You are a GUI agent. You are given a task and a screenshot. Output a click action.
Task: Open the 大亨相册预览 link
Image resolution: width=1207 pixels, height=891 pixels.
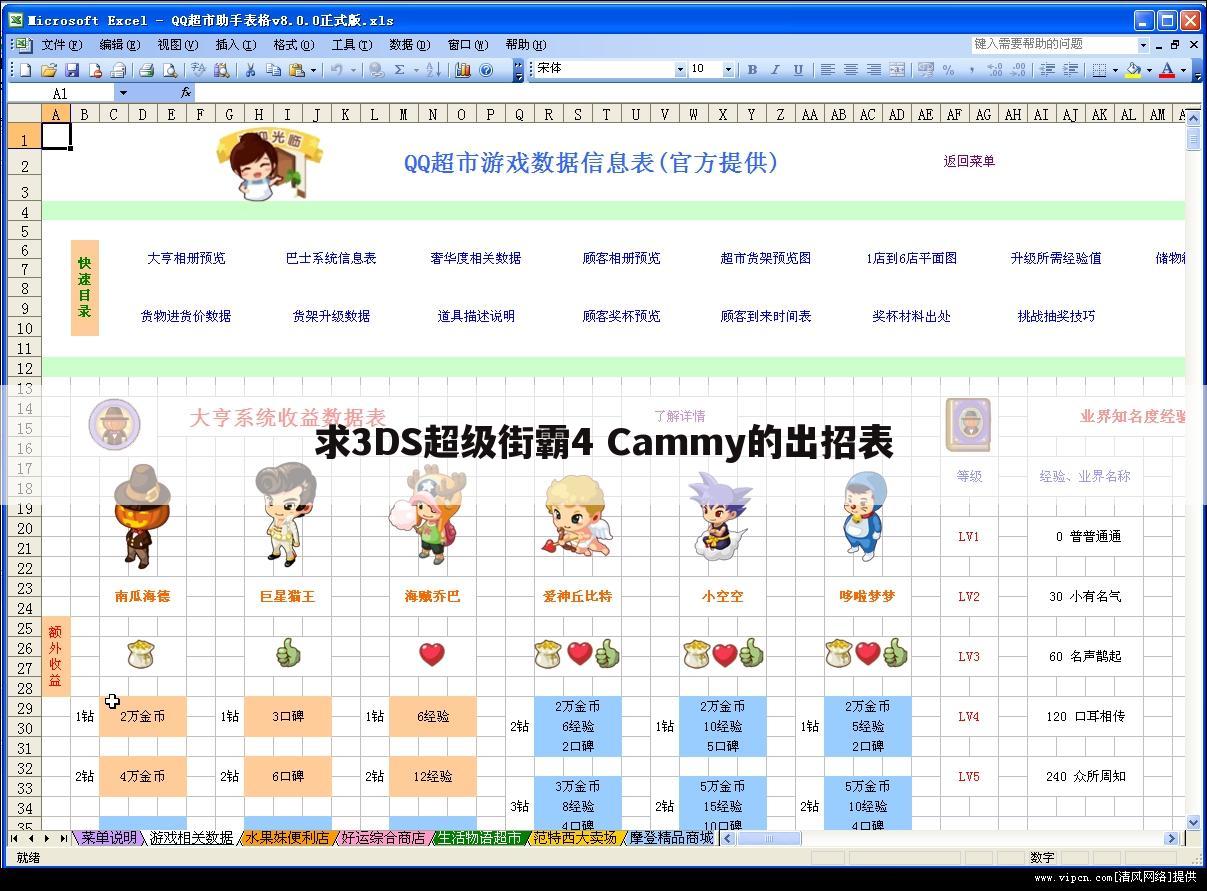point(186,258)
